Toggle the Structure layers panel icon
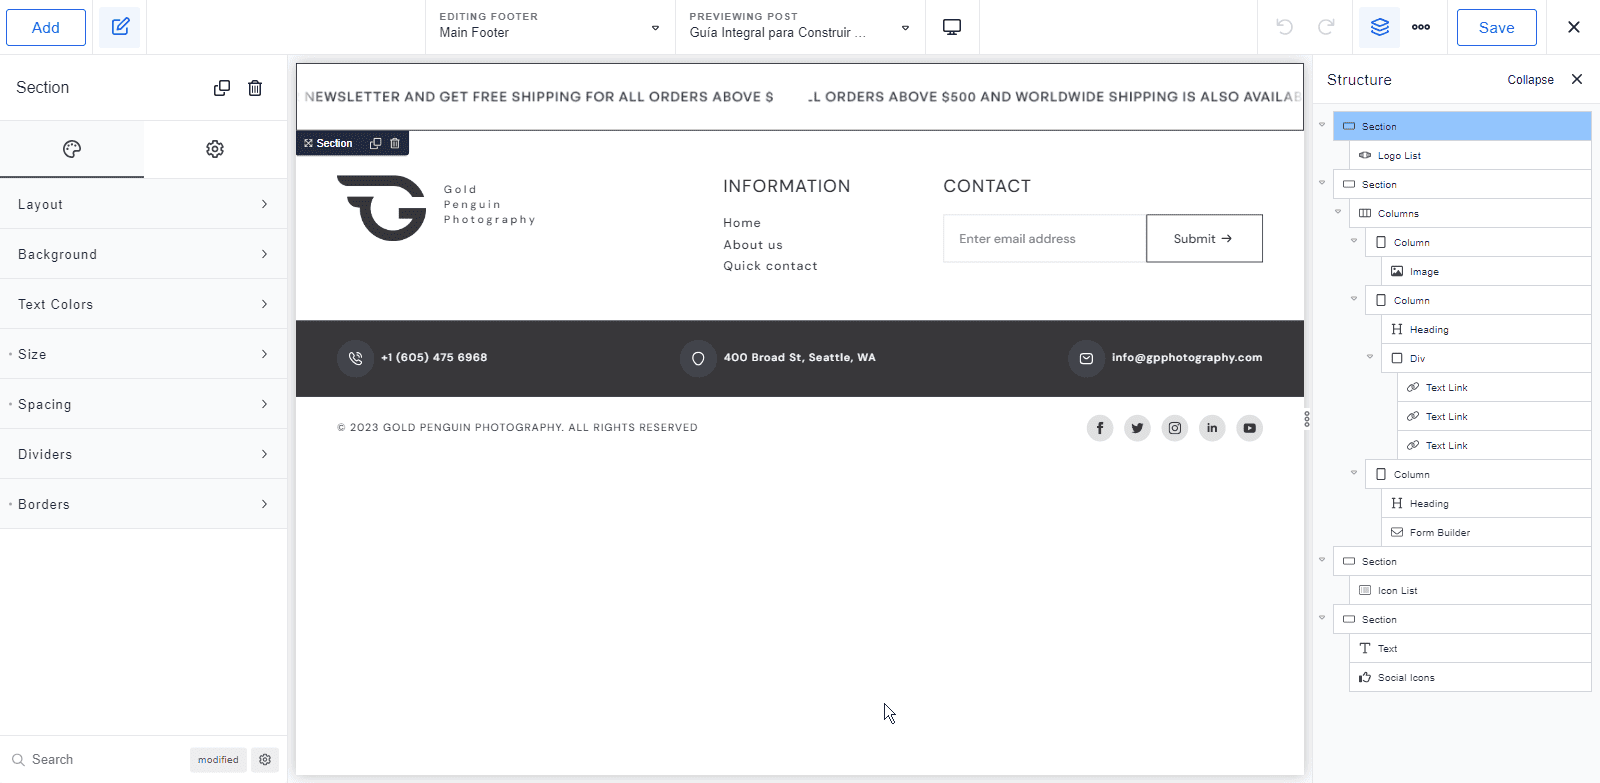The width and height of the screenshot is (1600, 783). 1380,27
